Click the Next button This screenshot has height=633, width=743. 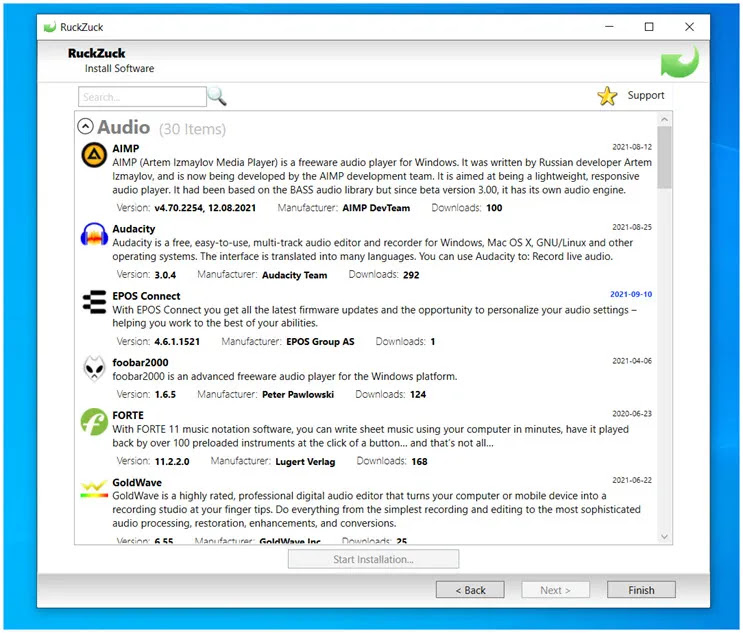point(555,590)
